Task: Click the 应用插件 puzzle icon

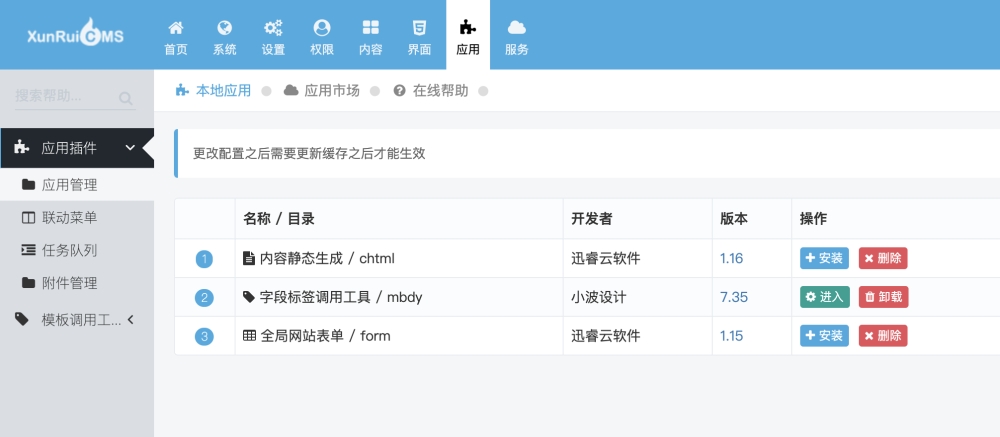Action: [x=22, y=147]
